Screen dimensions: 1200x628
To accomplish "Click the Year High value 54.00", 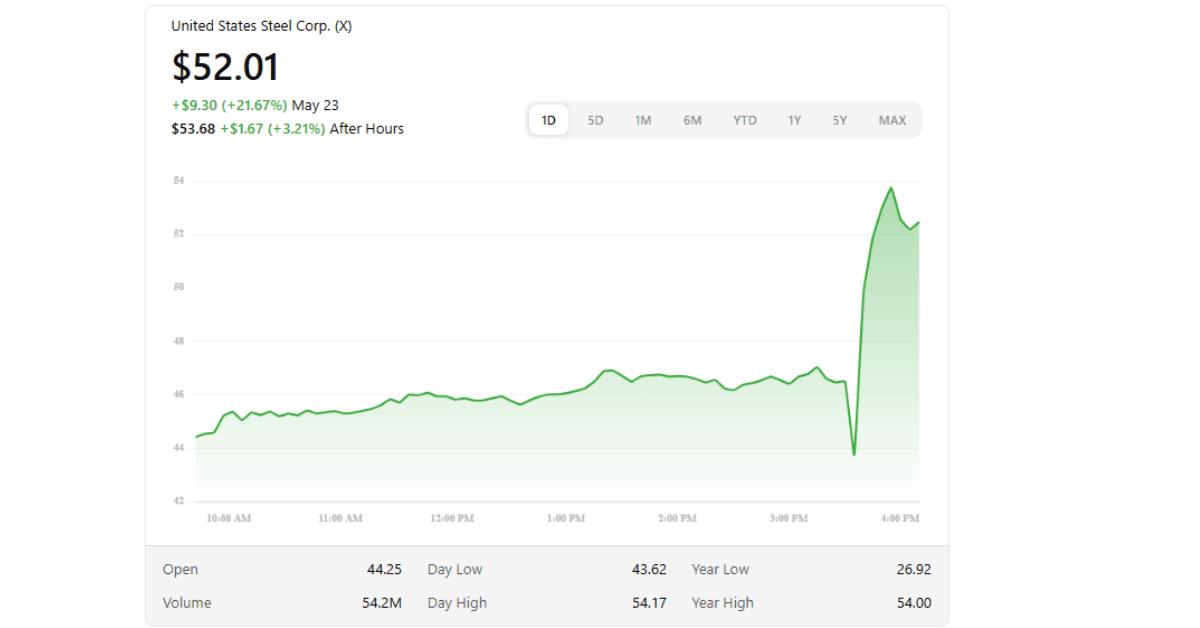I will click(x=914, y=603).
